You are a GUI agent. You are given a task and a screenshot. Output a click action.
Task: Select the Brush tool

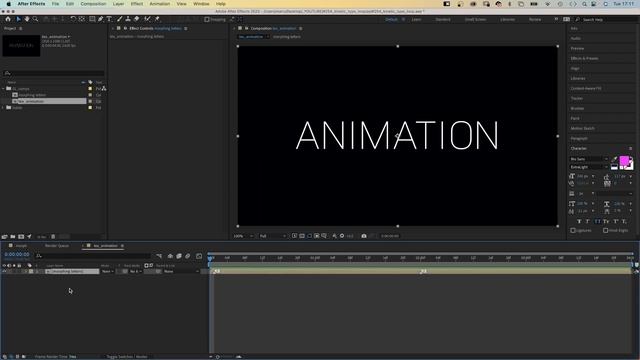[x=120, y=19]
